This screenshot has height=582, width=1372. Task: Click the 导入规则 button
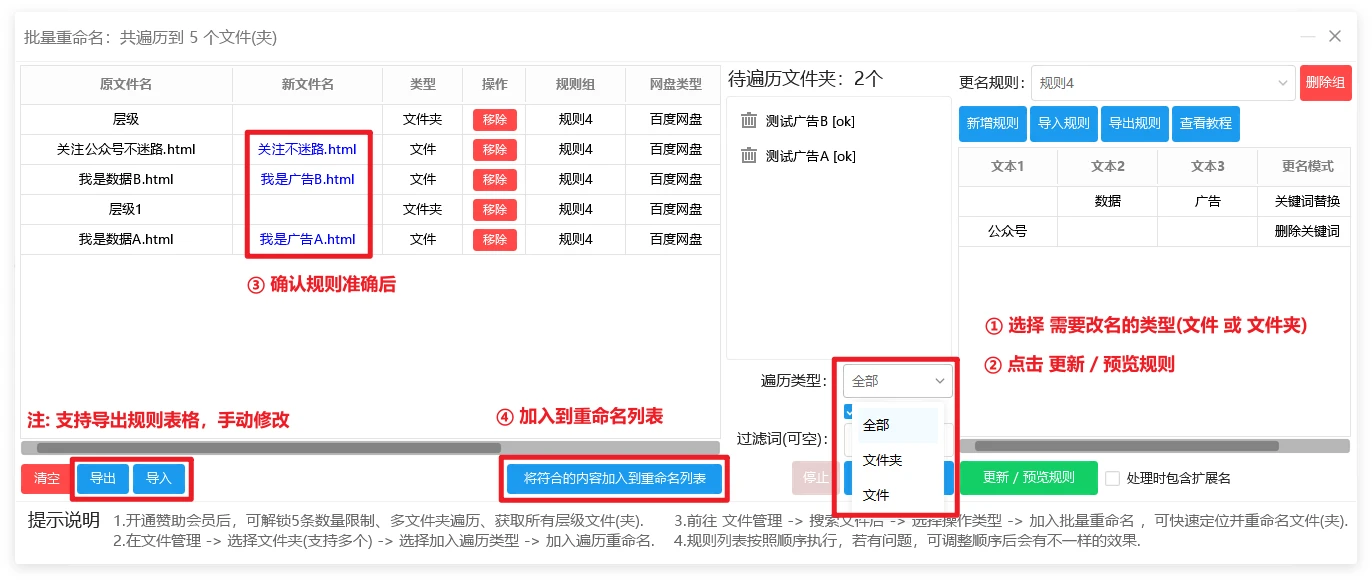[x=1063, y=124]
